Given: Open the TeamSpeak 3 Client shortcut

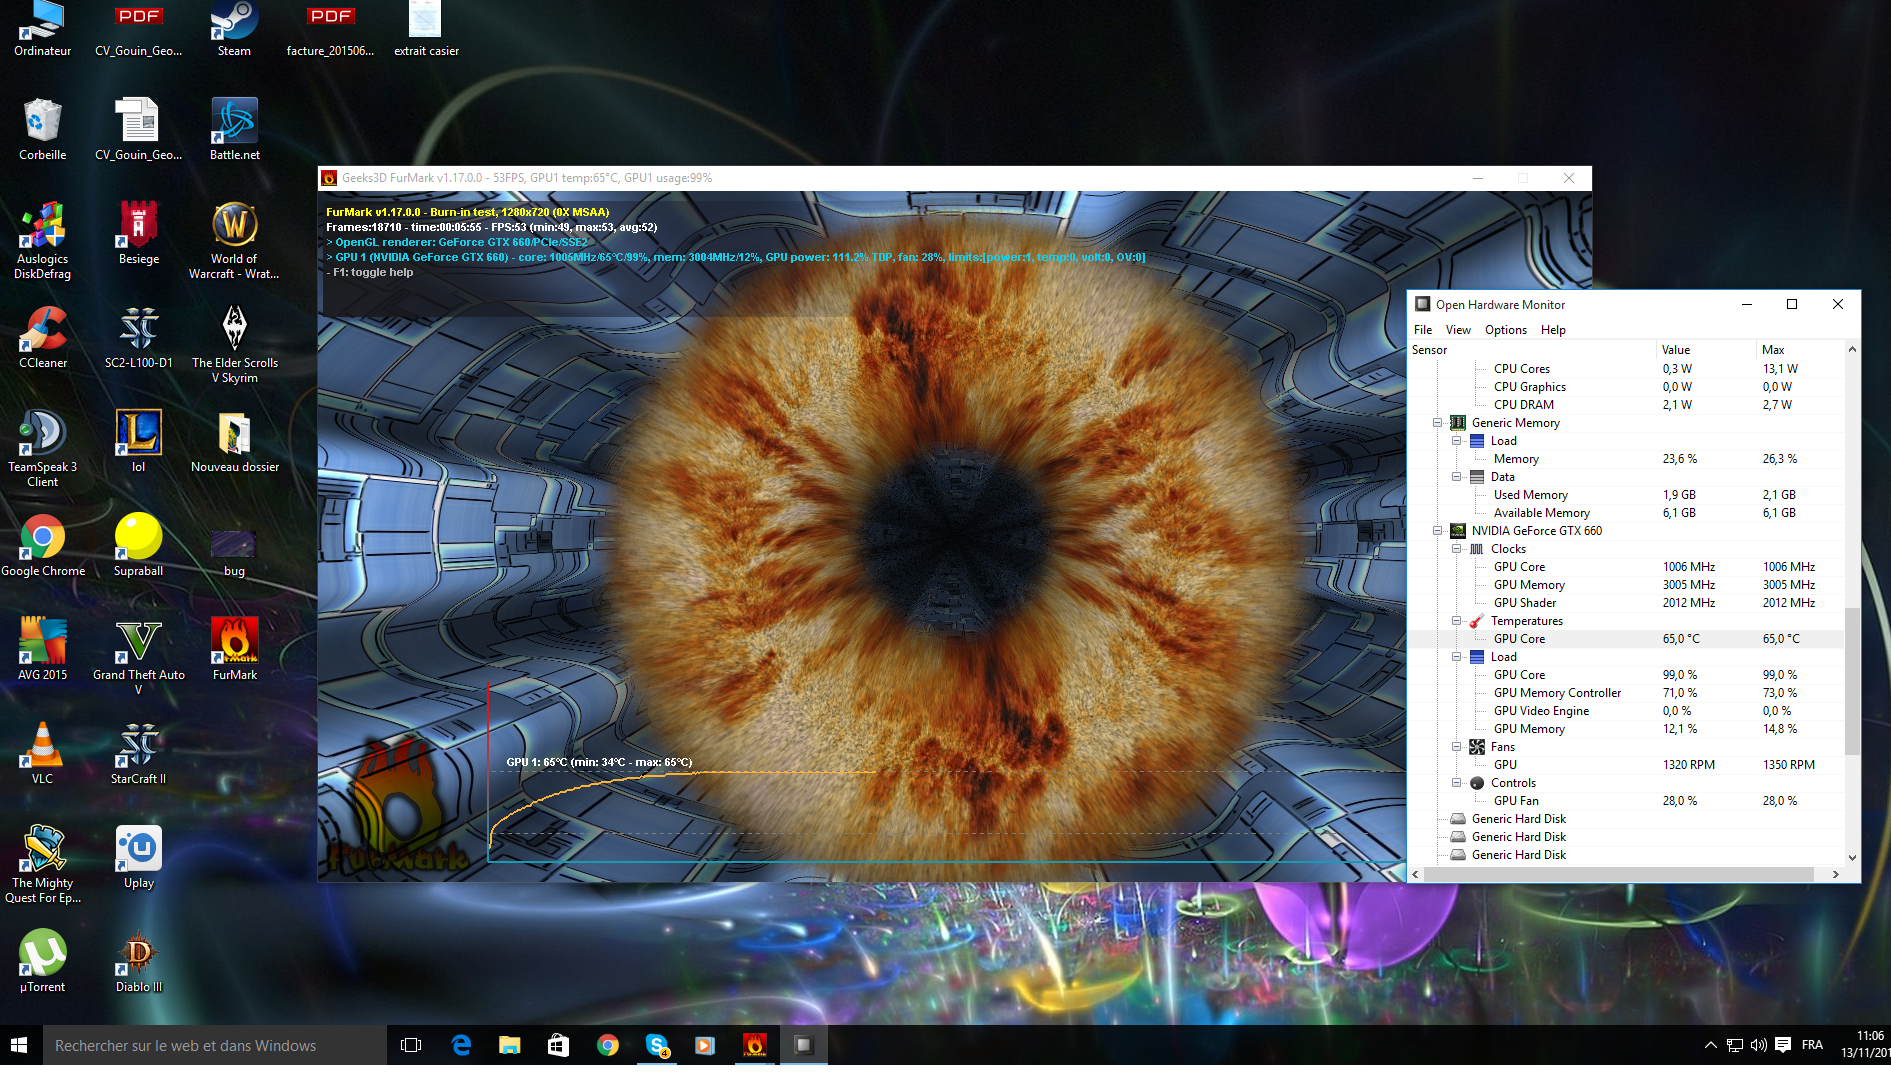Looking at the screenshot, I should pos(43,448).
